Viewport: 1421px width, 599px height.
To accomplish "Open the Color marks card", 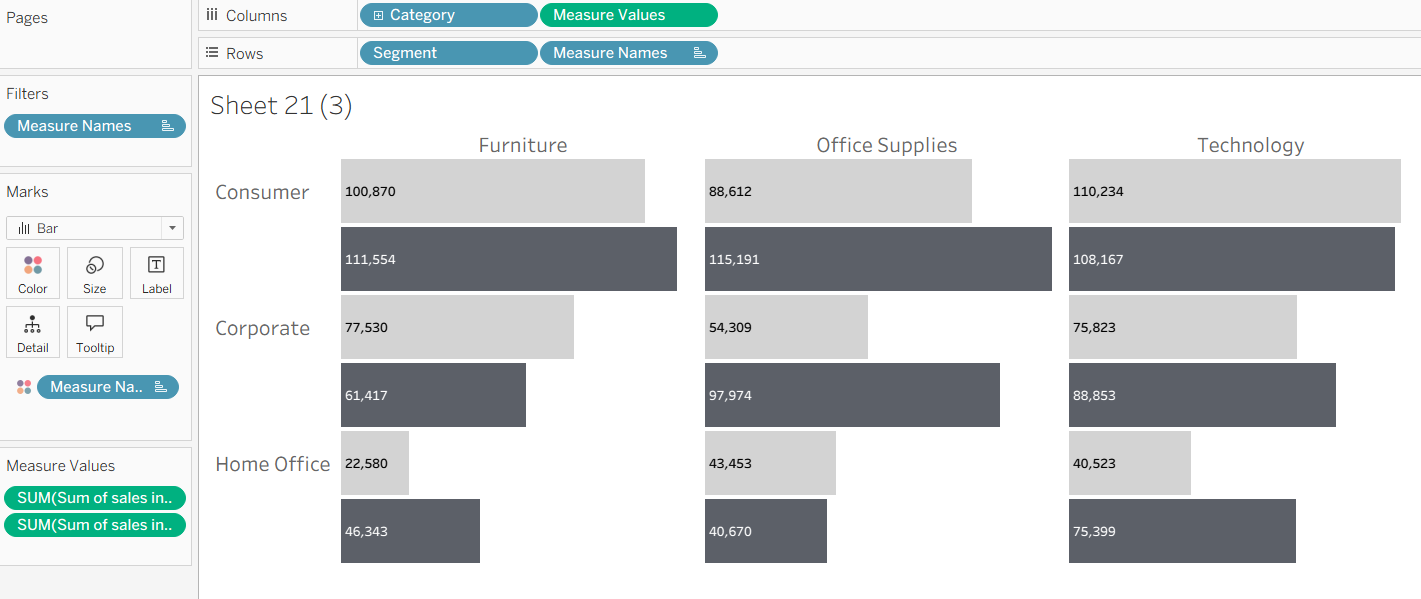I will (33, 273).
